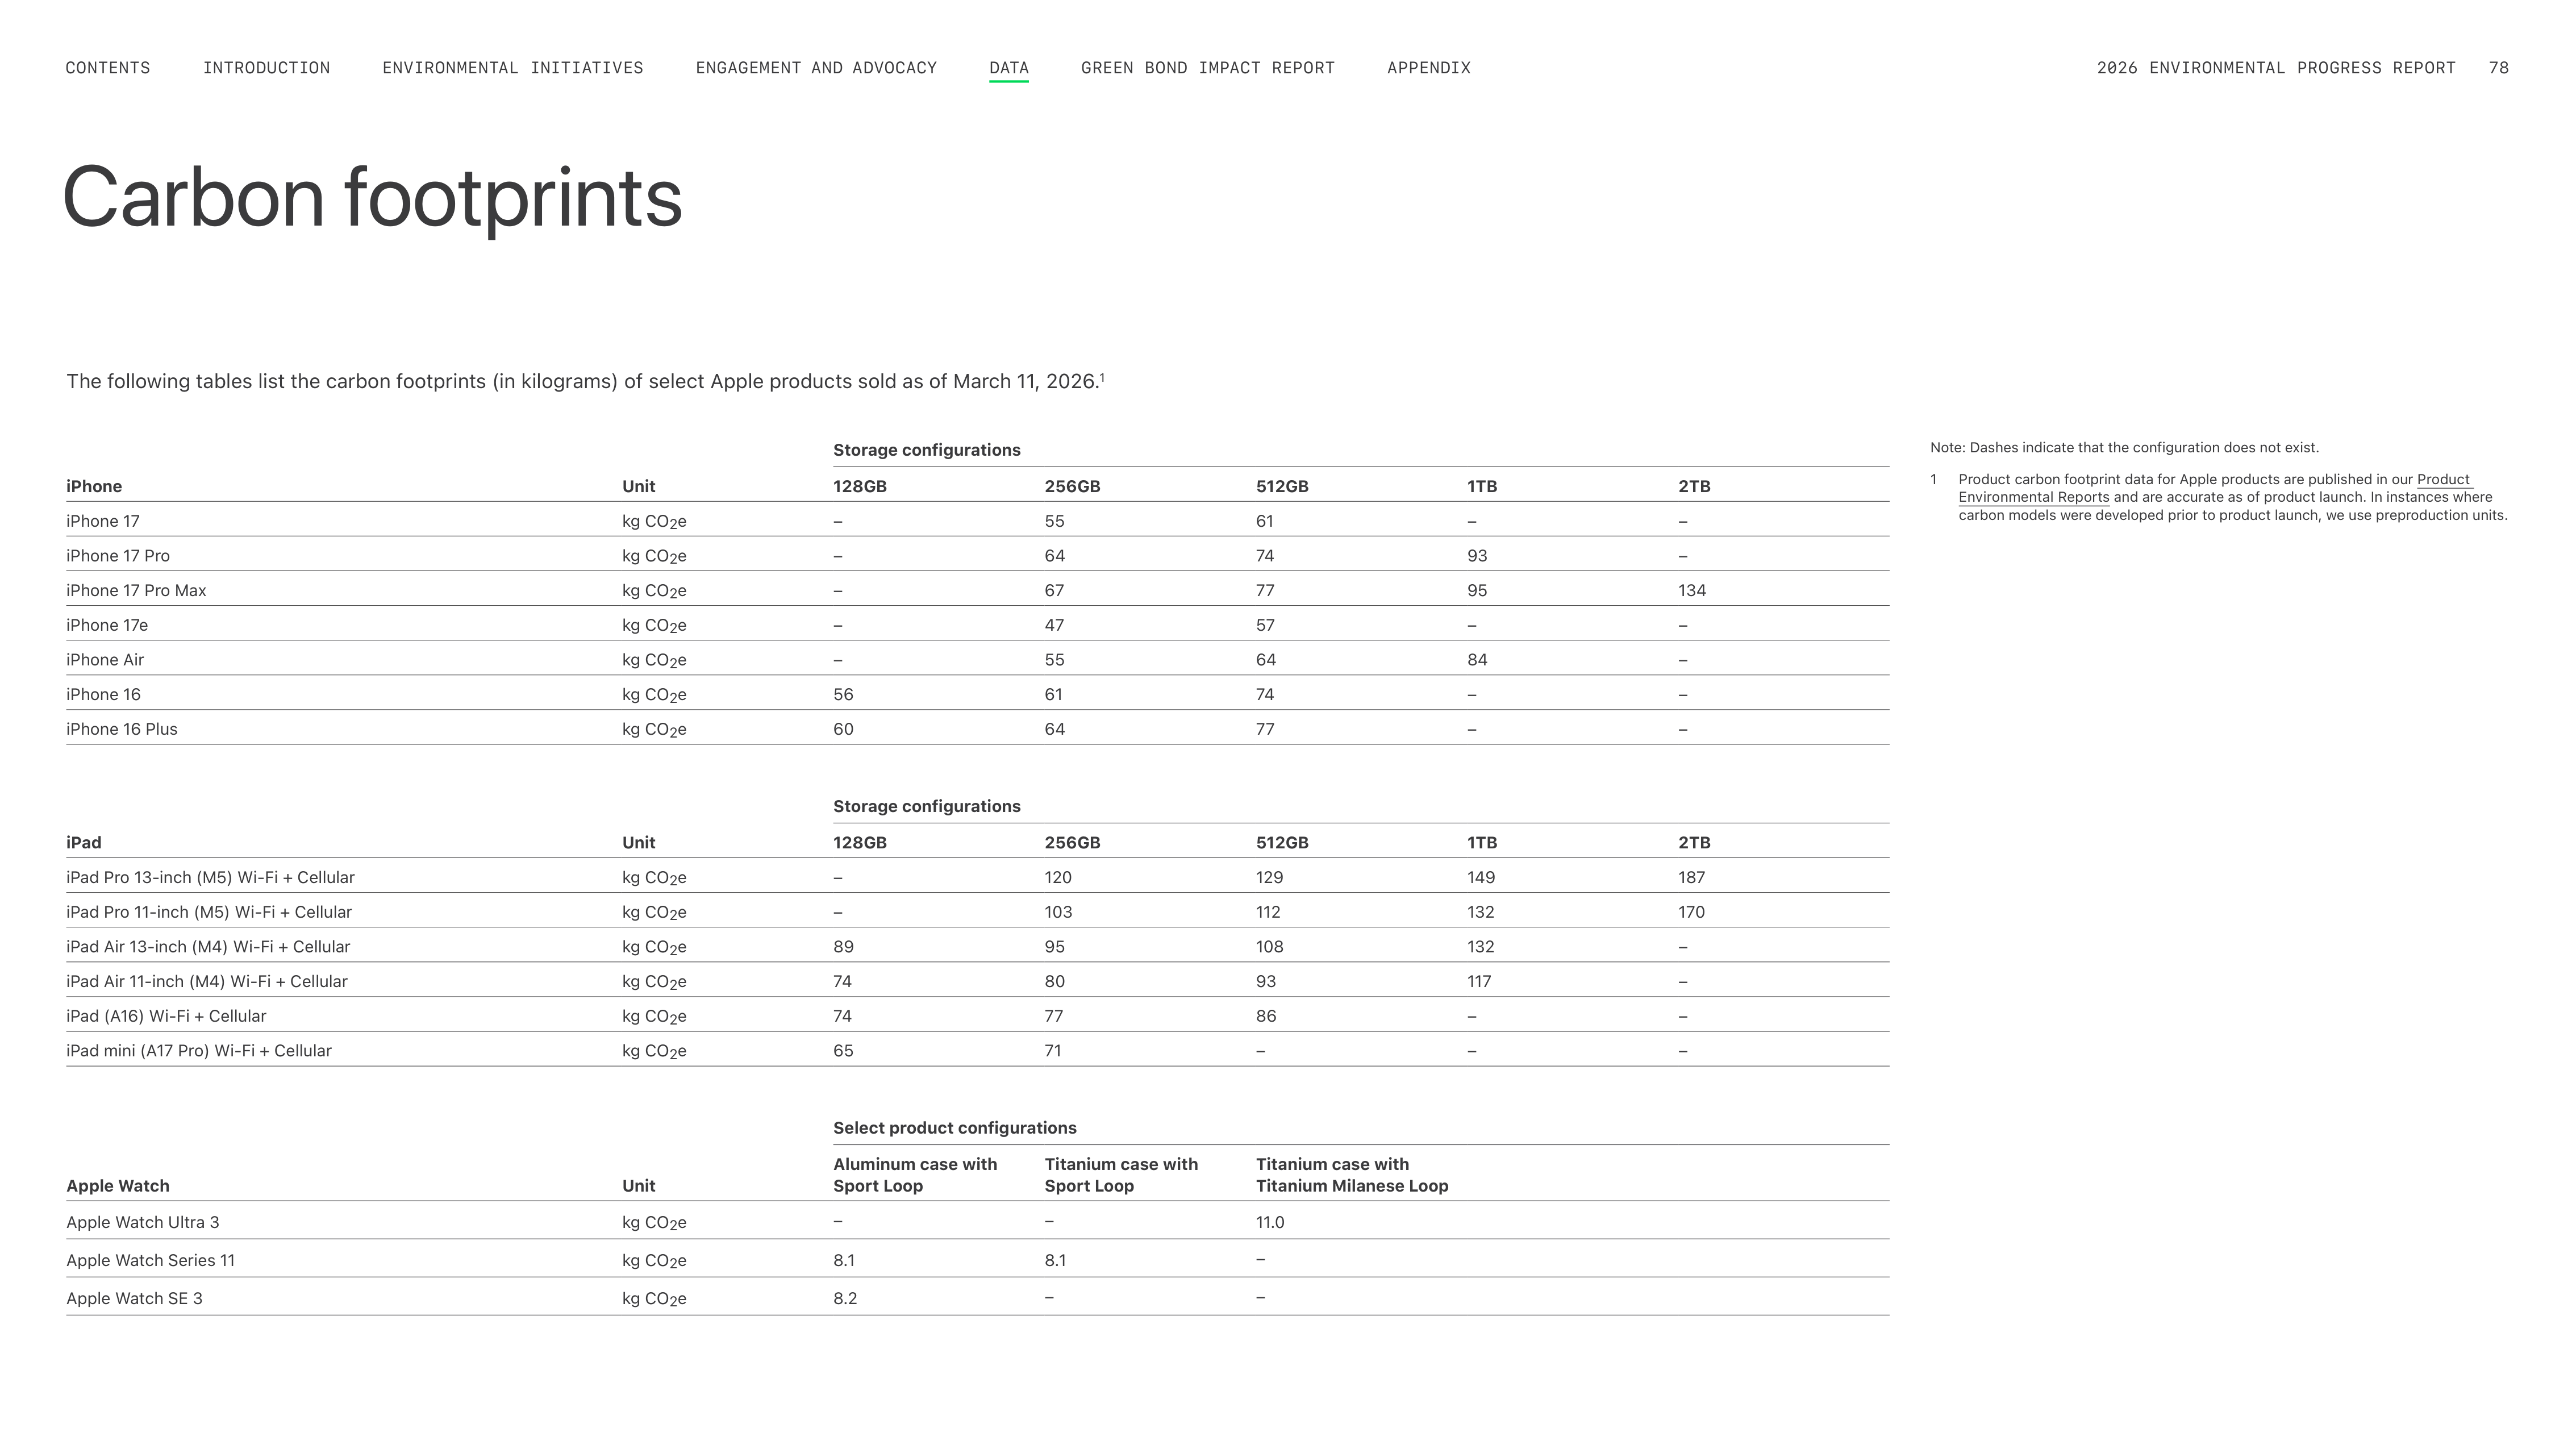The image size is (2576, 1449).
Task: Click Aluminum case with Sport Loop header
Action: point(915,1175)
